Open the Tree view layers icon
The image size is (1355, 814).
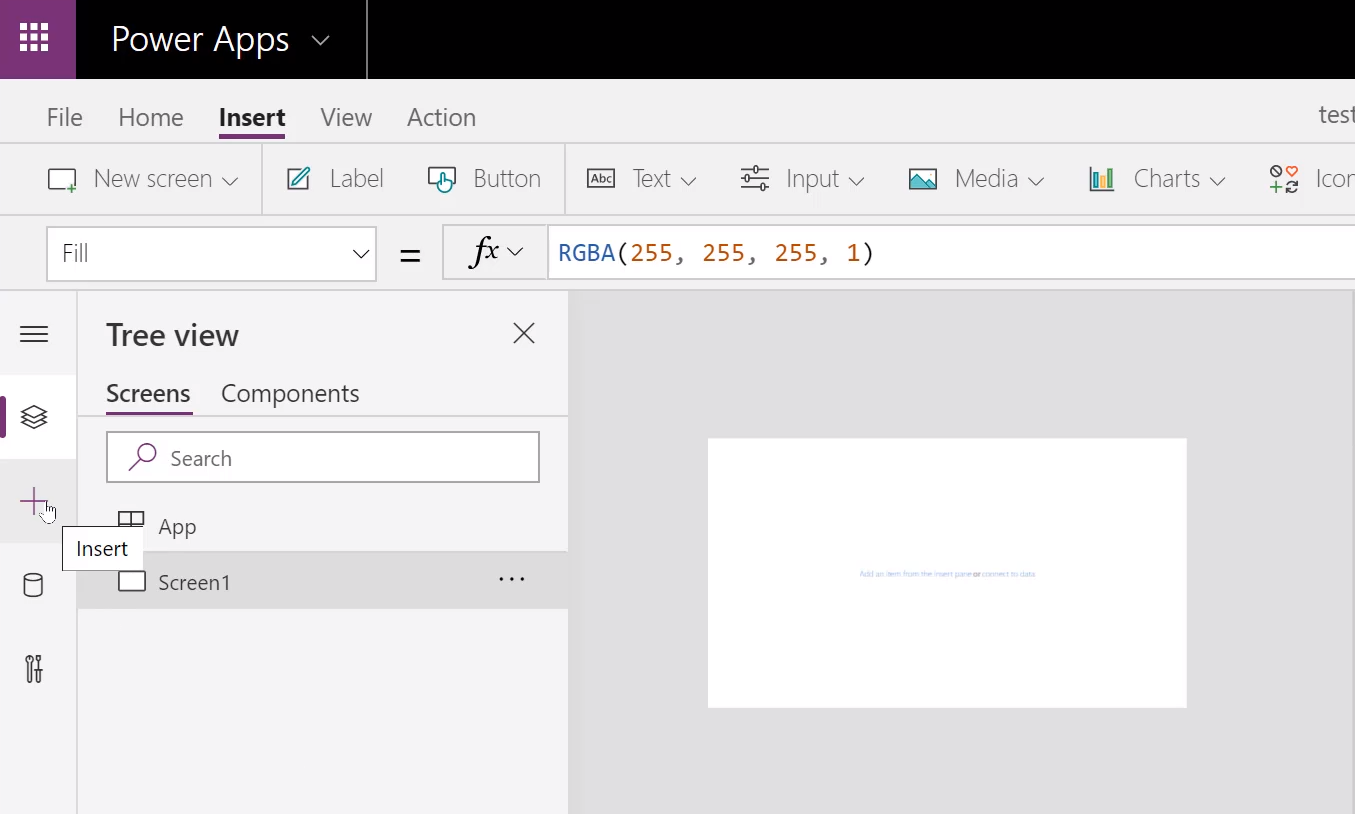tap(34, 417)
